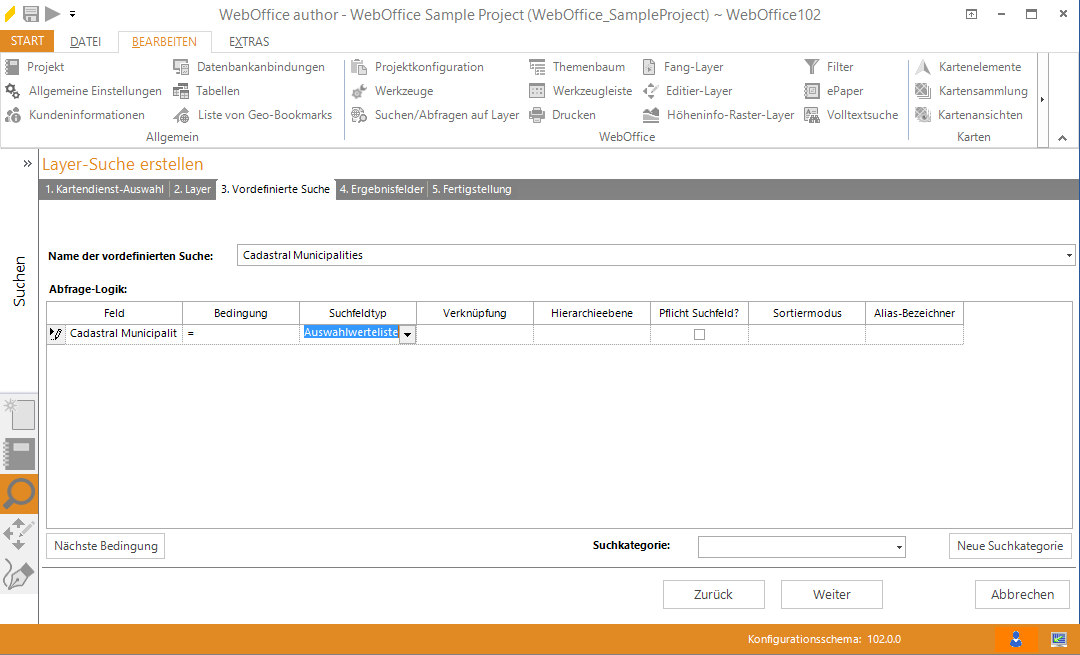Expand the Suchfeldtyp Auswahlwerteliste dropdown
Screen dimensions: 1080x655
[407, 335]
